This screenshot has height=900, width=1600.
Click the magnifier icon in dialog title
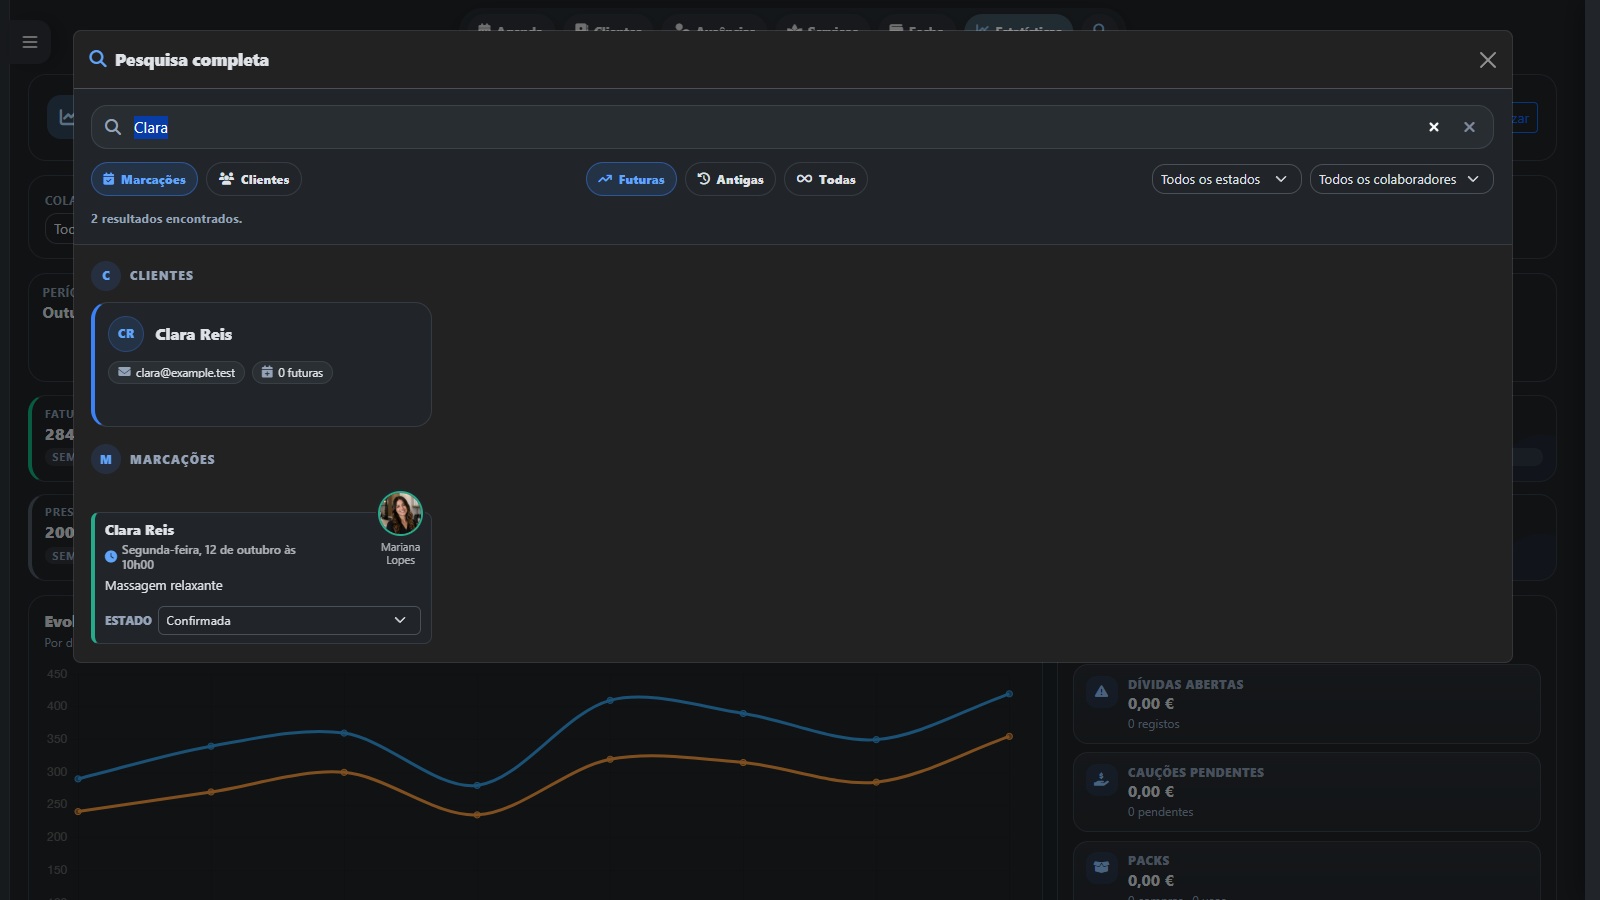98,59
